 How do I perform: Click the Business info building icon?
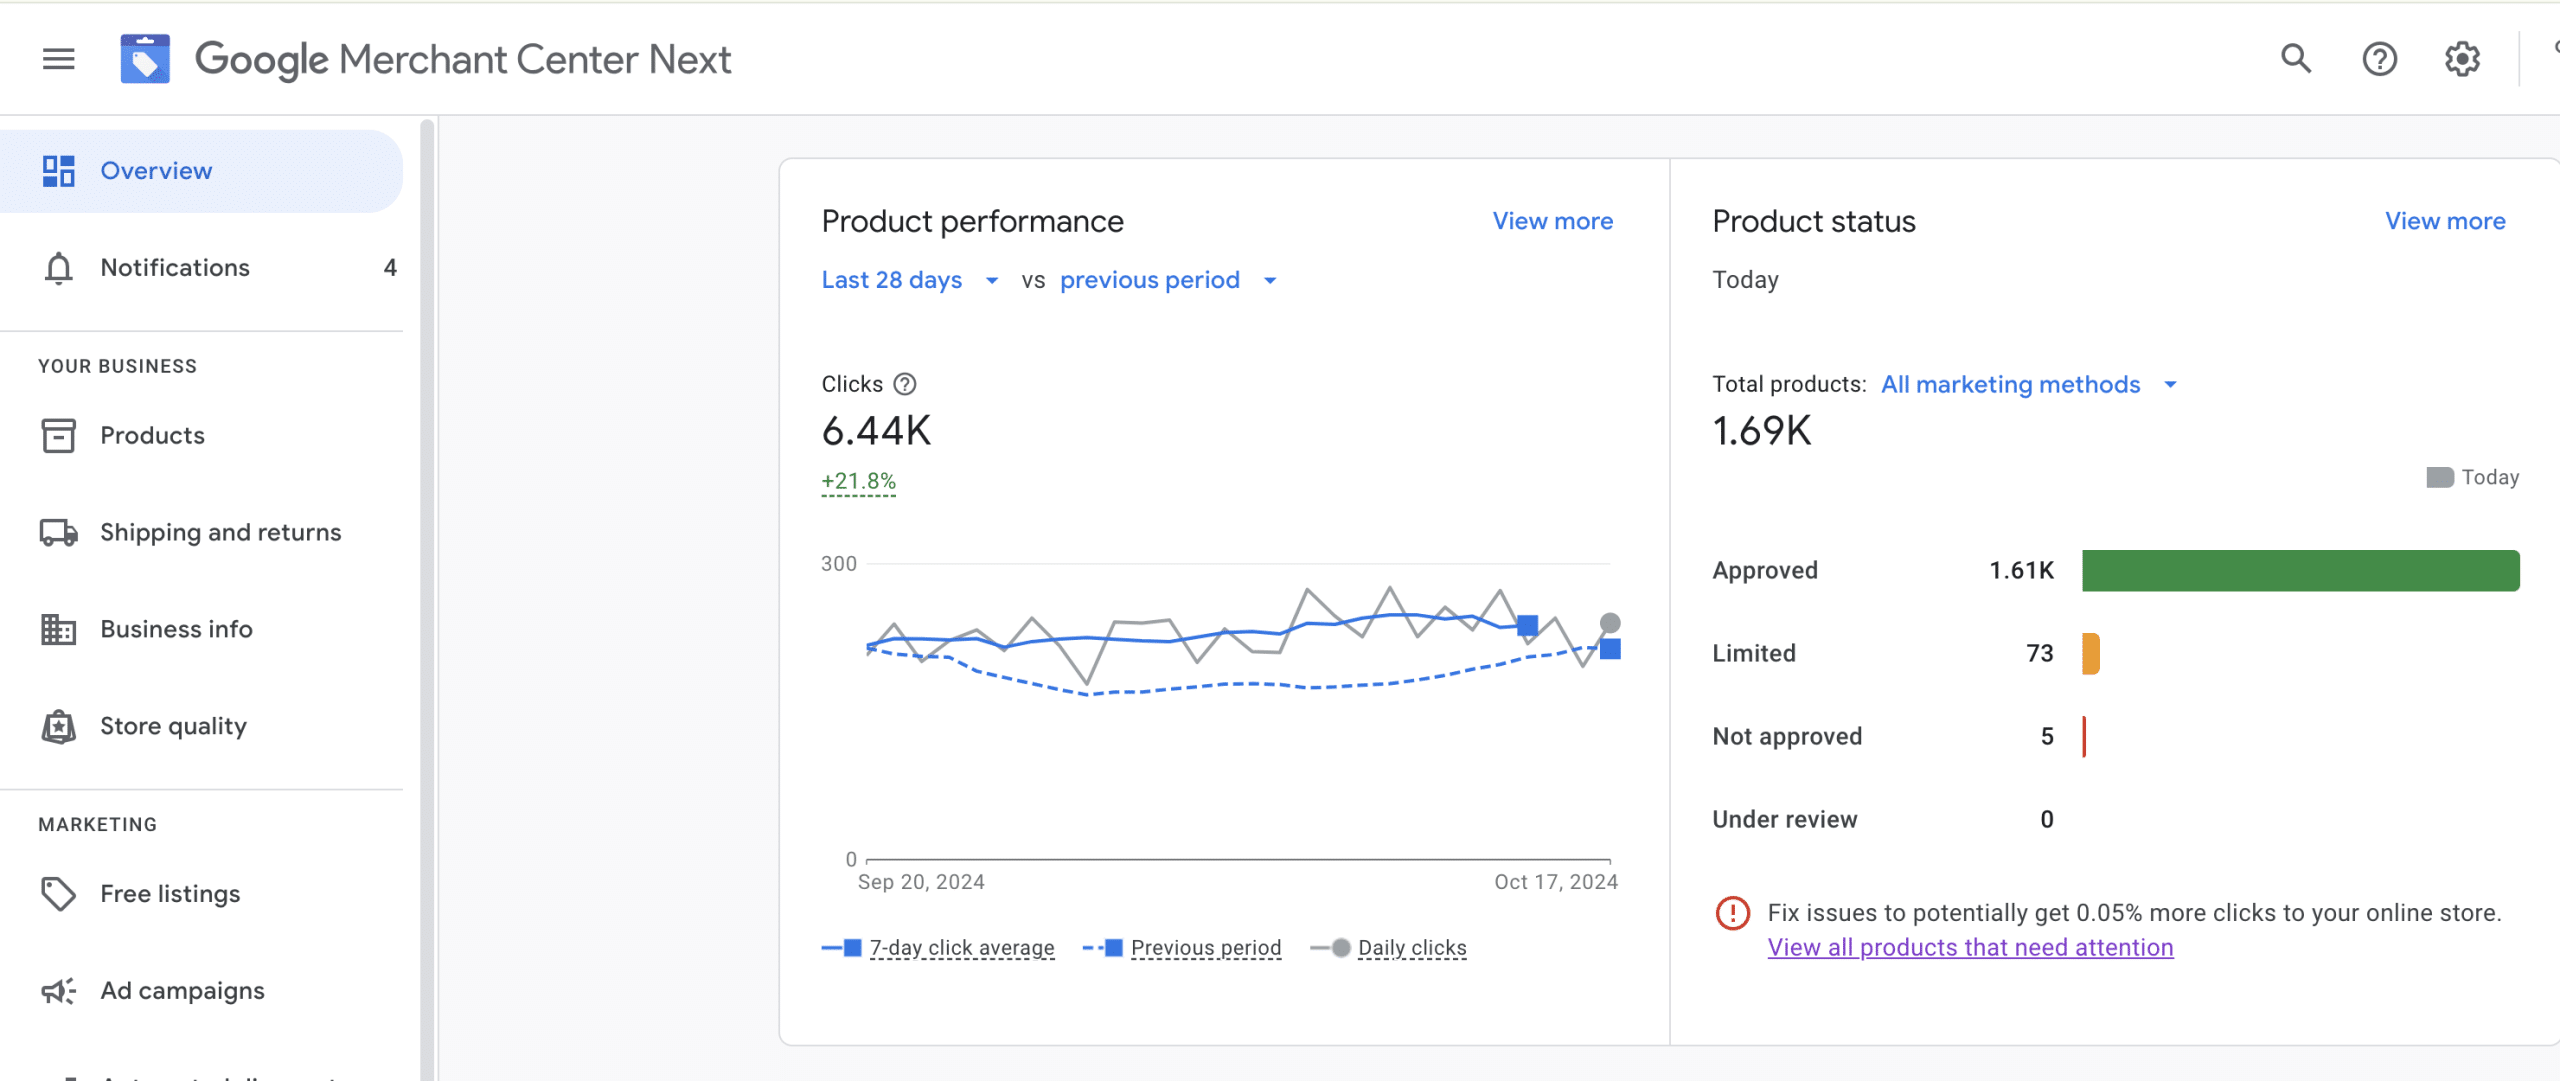click(x=59, y=630)
